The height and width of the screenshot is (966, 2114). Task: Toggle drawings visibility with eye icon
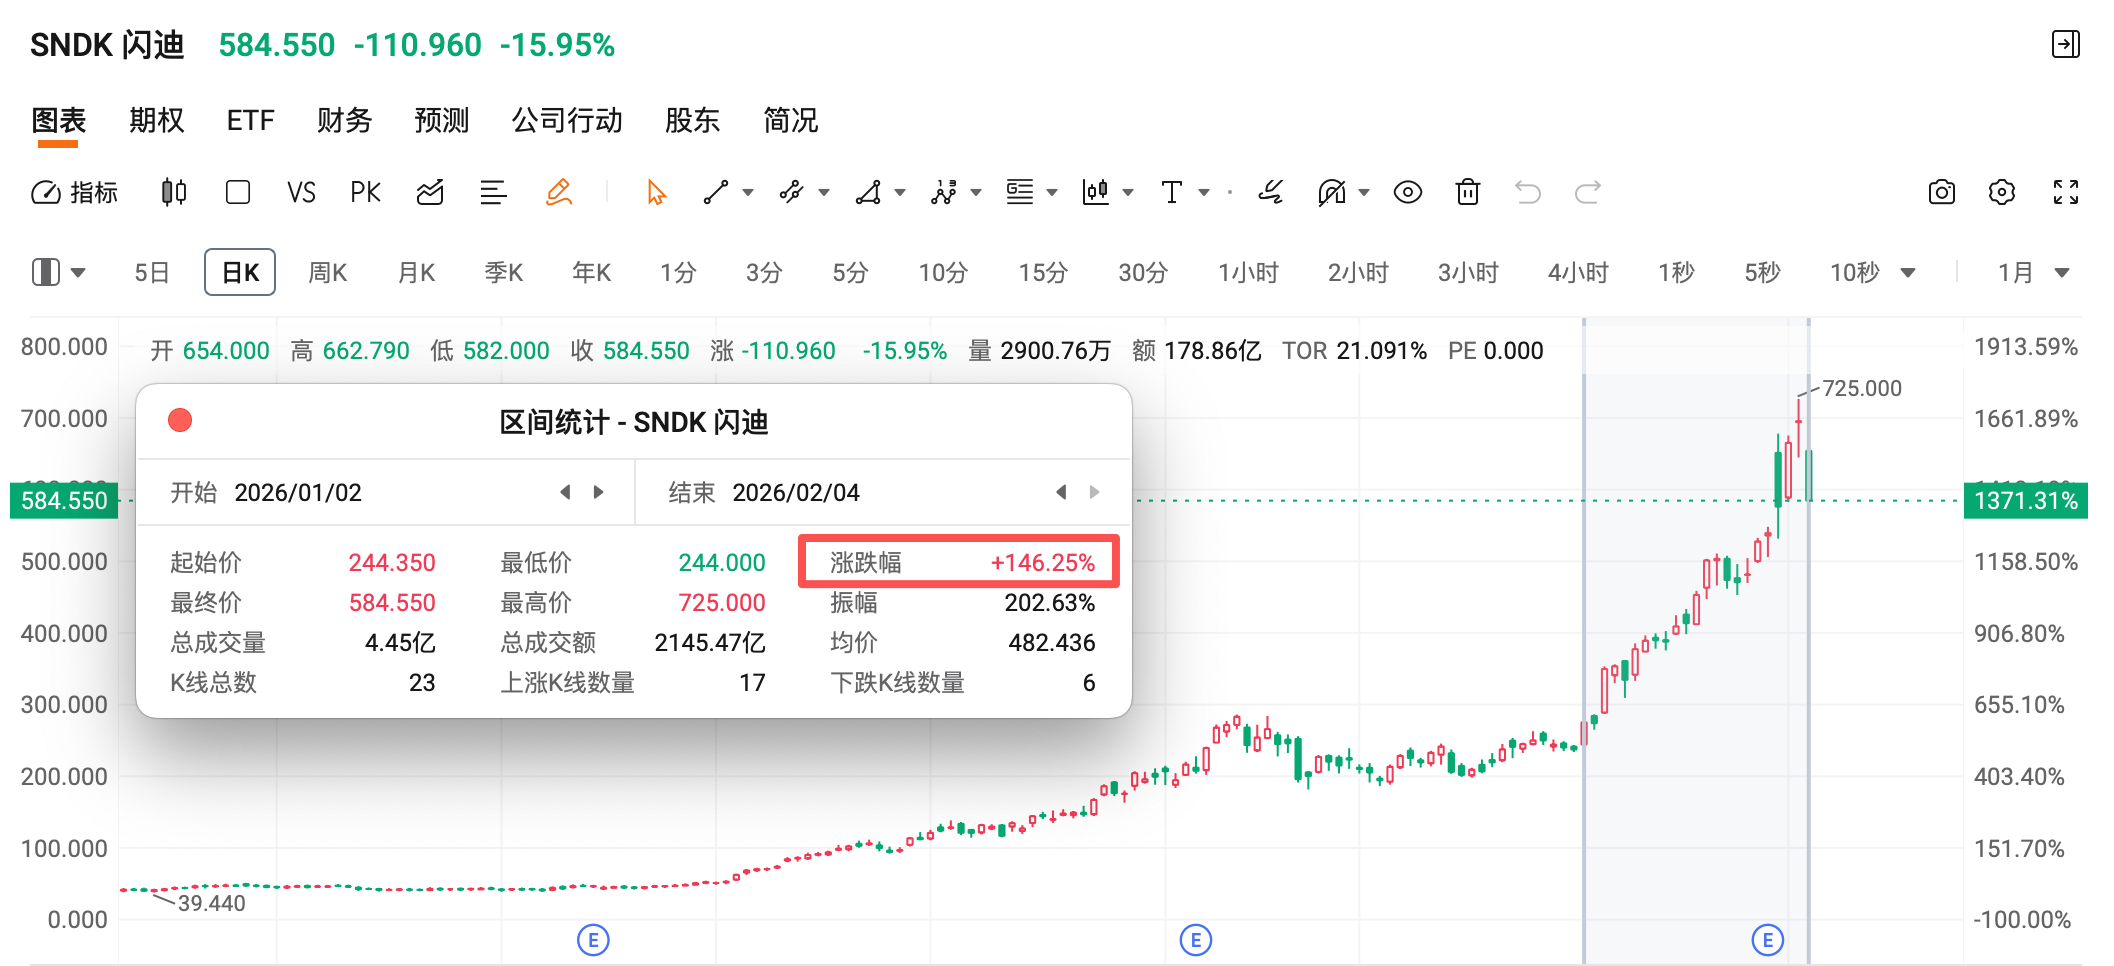(1408, 192)
